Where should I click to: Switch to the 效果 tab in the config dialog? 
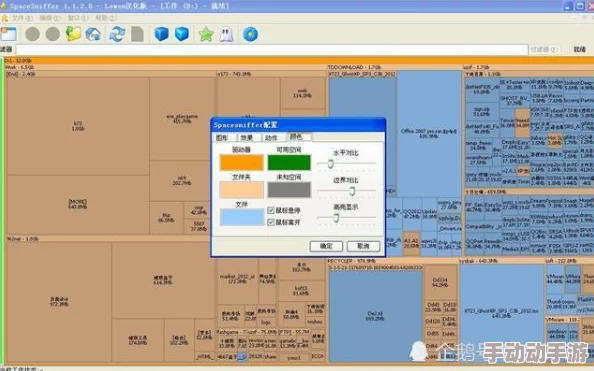[247, 138]
